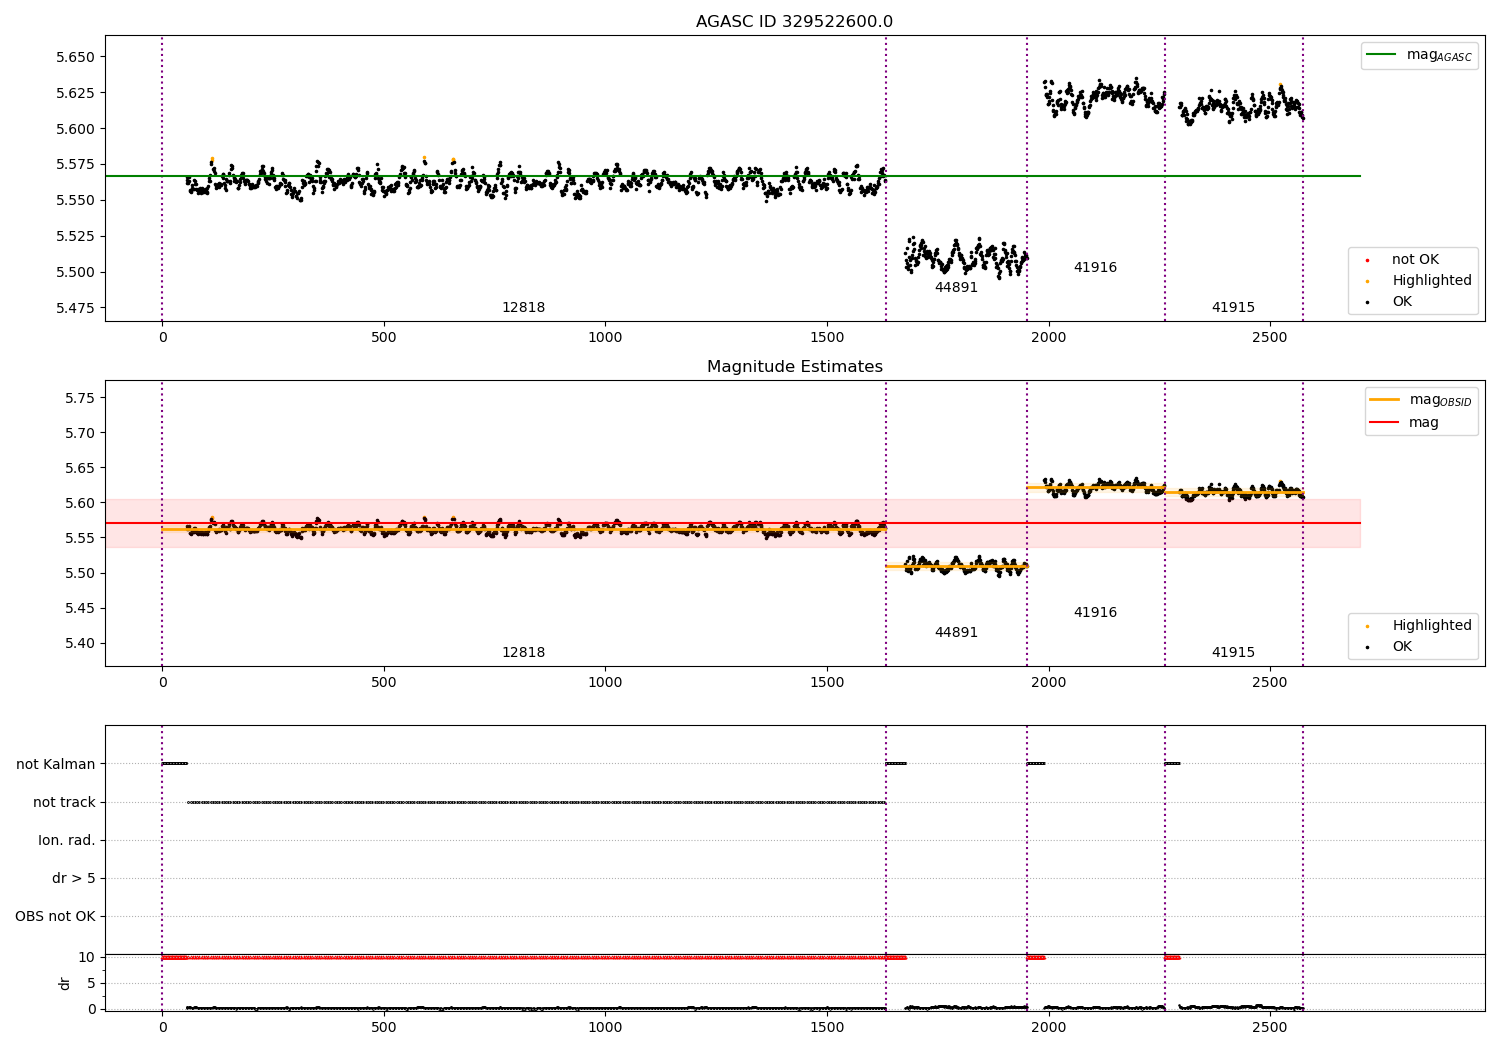
Task: Click the orange mag OBSID legend line
Action: pyautogui.click(x=1385, y=400)
